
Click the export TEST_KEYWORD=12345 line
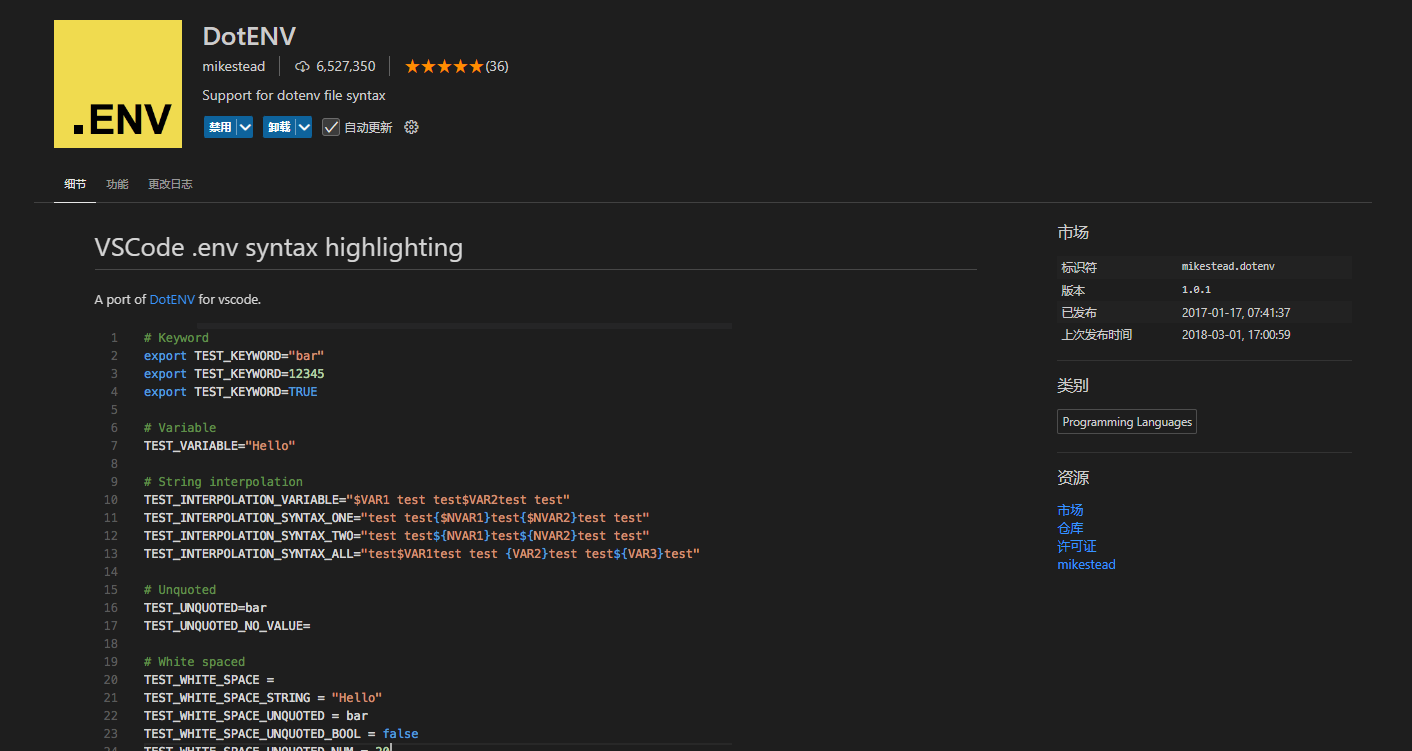[x=234, y=374]
